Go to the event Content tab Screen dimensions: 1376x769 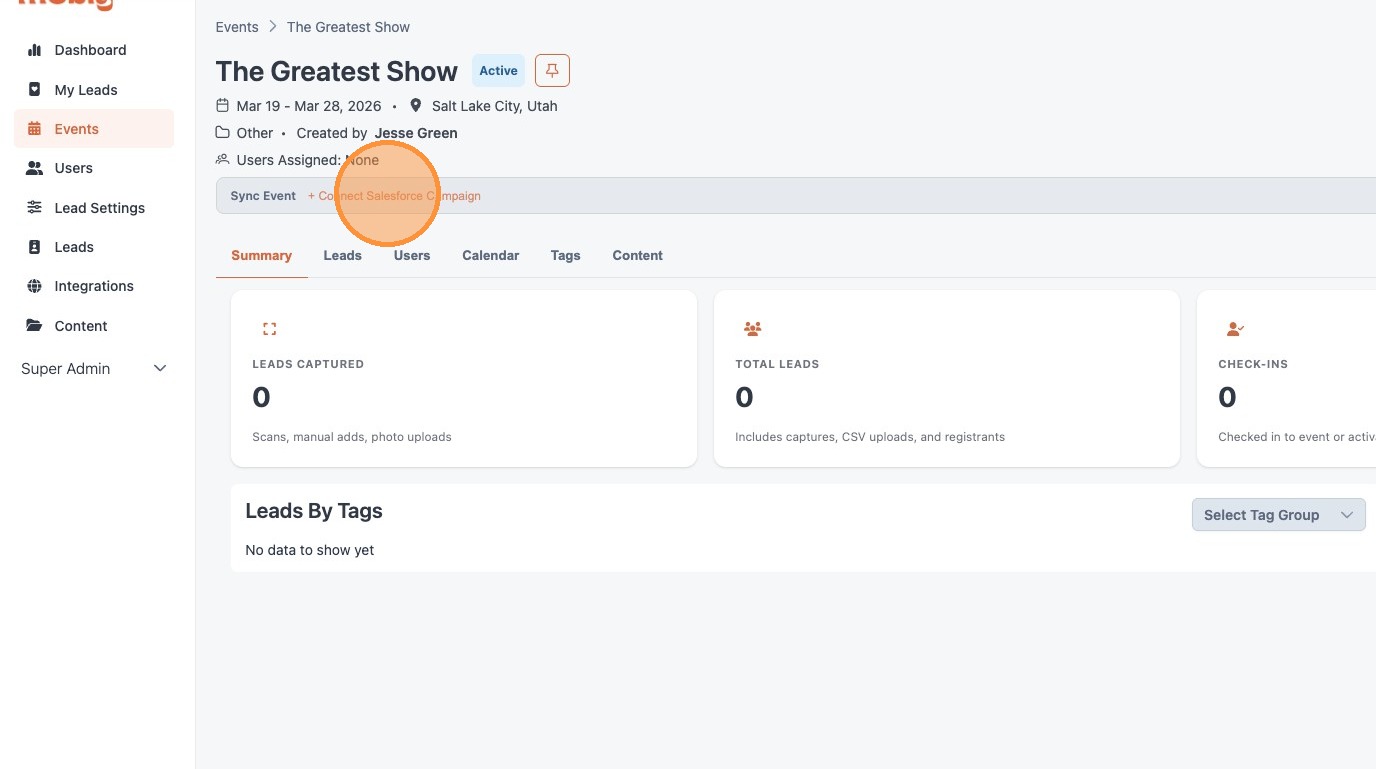[637, 256]
